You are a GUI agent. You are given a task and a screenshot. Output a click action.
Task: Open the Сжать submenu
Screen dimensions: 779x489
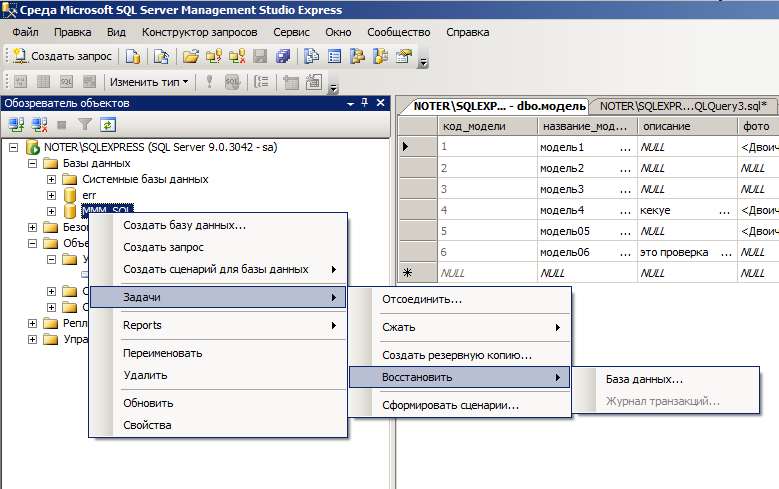coord(460,327)
